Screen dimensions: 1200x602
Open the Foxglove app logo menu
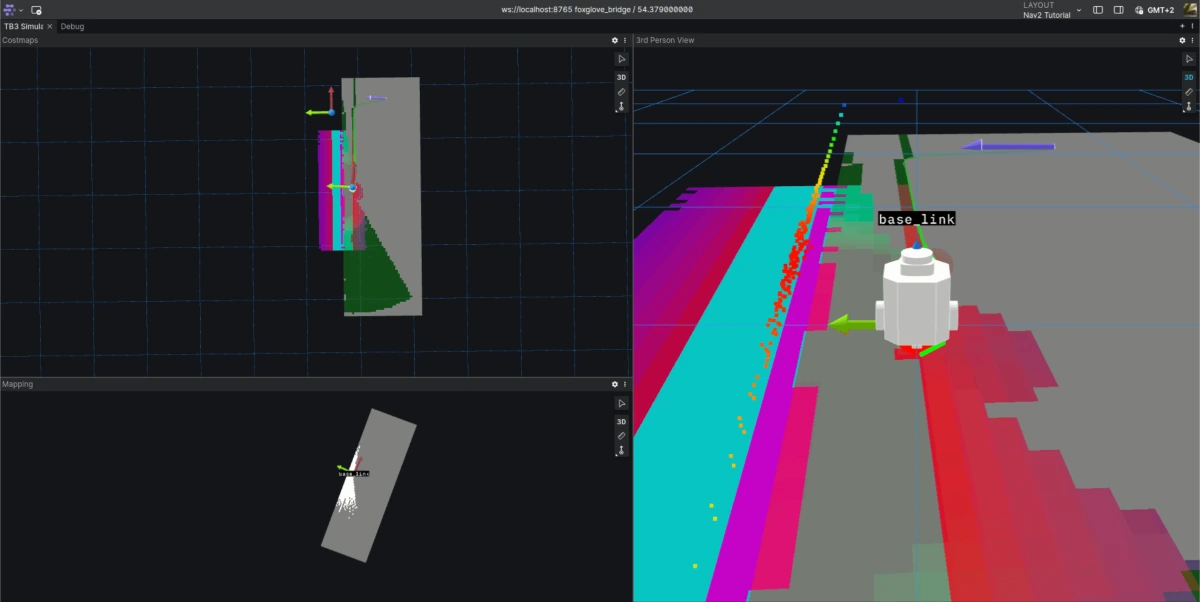click(10, 9)
